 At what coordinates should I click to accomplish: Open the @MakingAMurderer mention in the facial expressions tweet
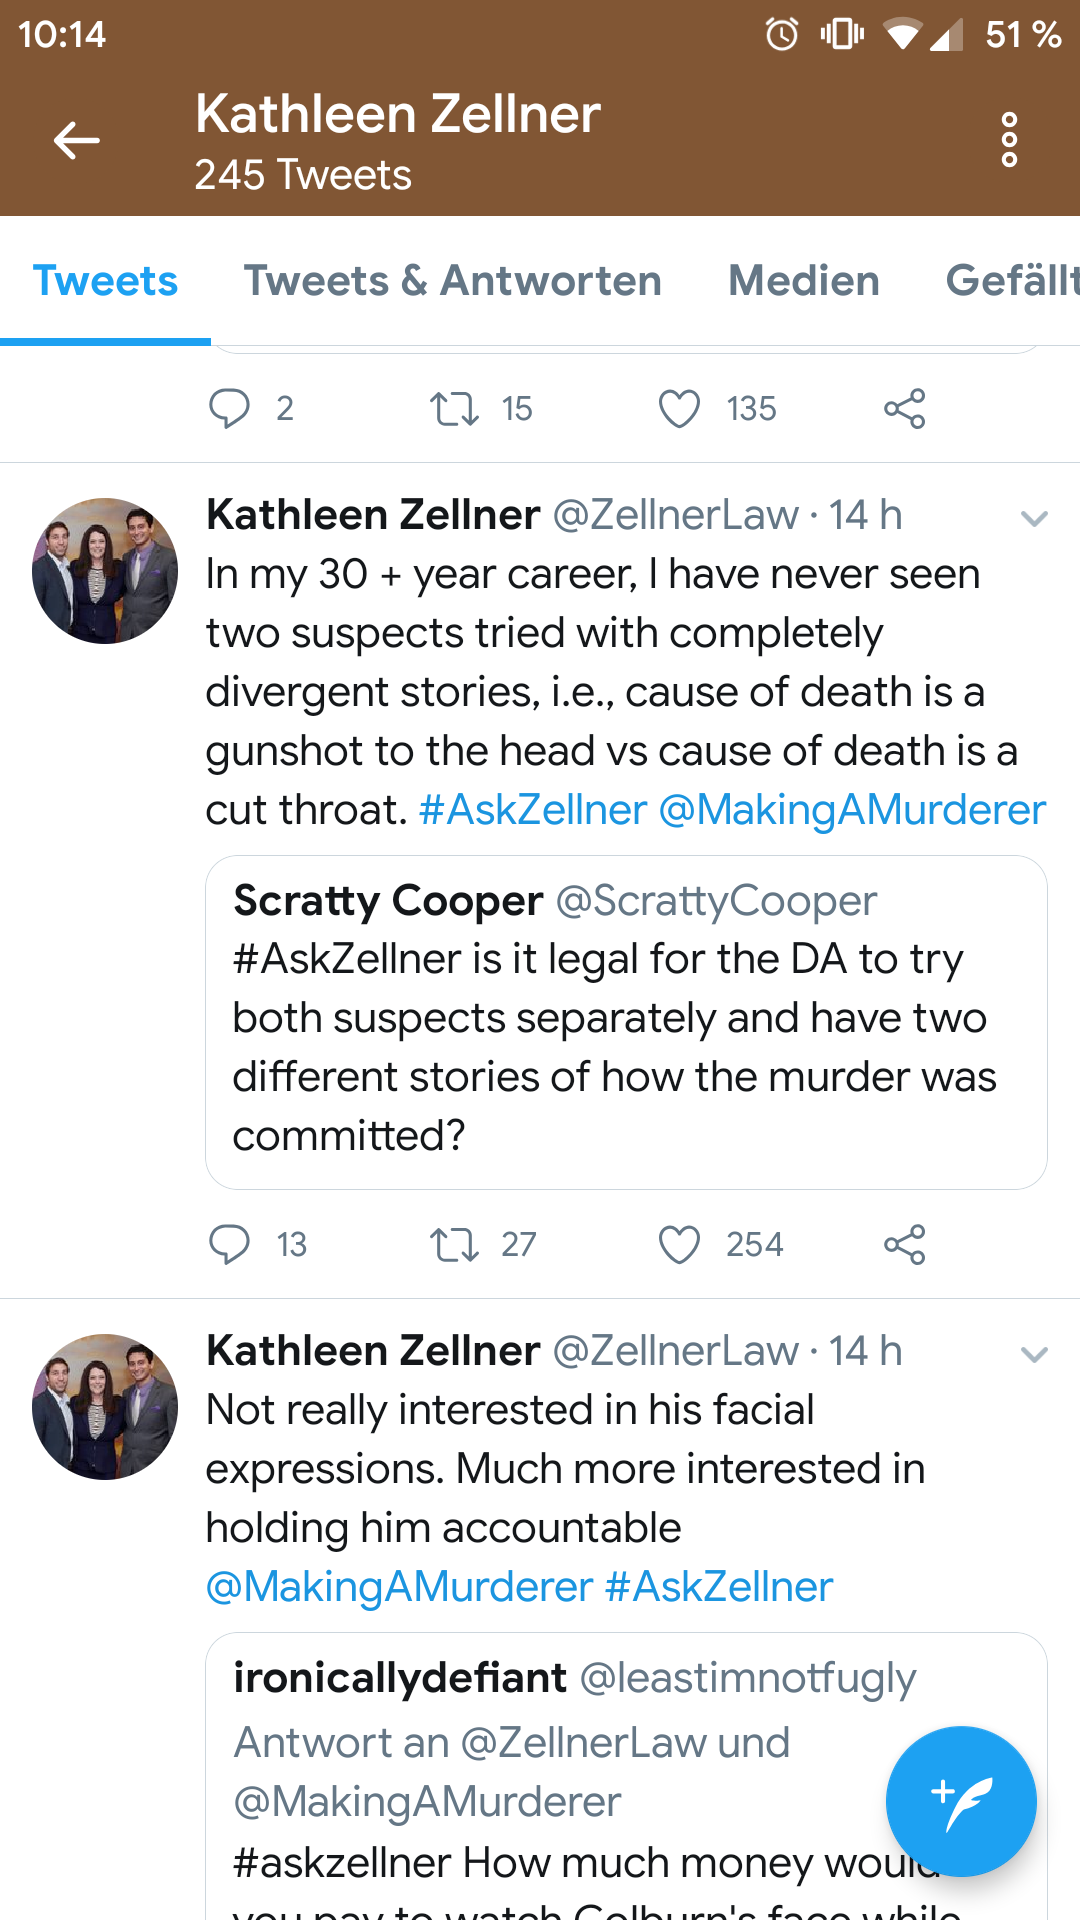(399, 1587)
